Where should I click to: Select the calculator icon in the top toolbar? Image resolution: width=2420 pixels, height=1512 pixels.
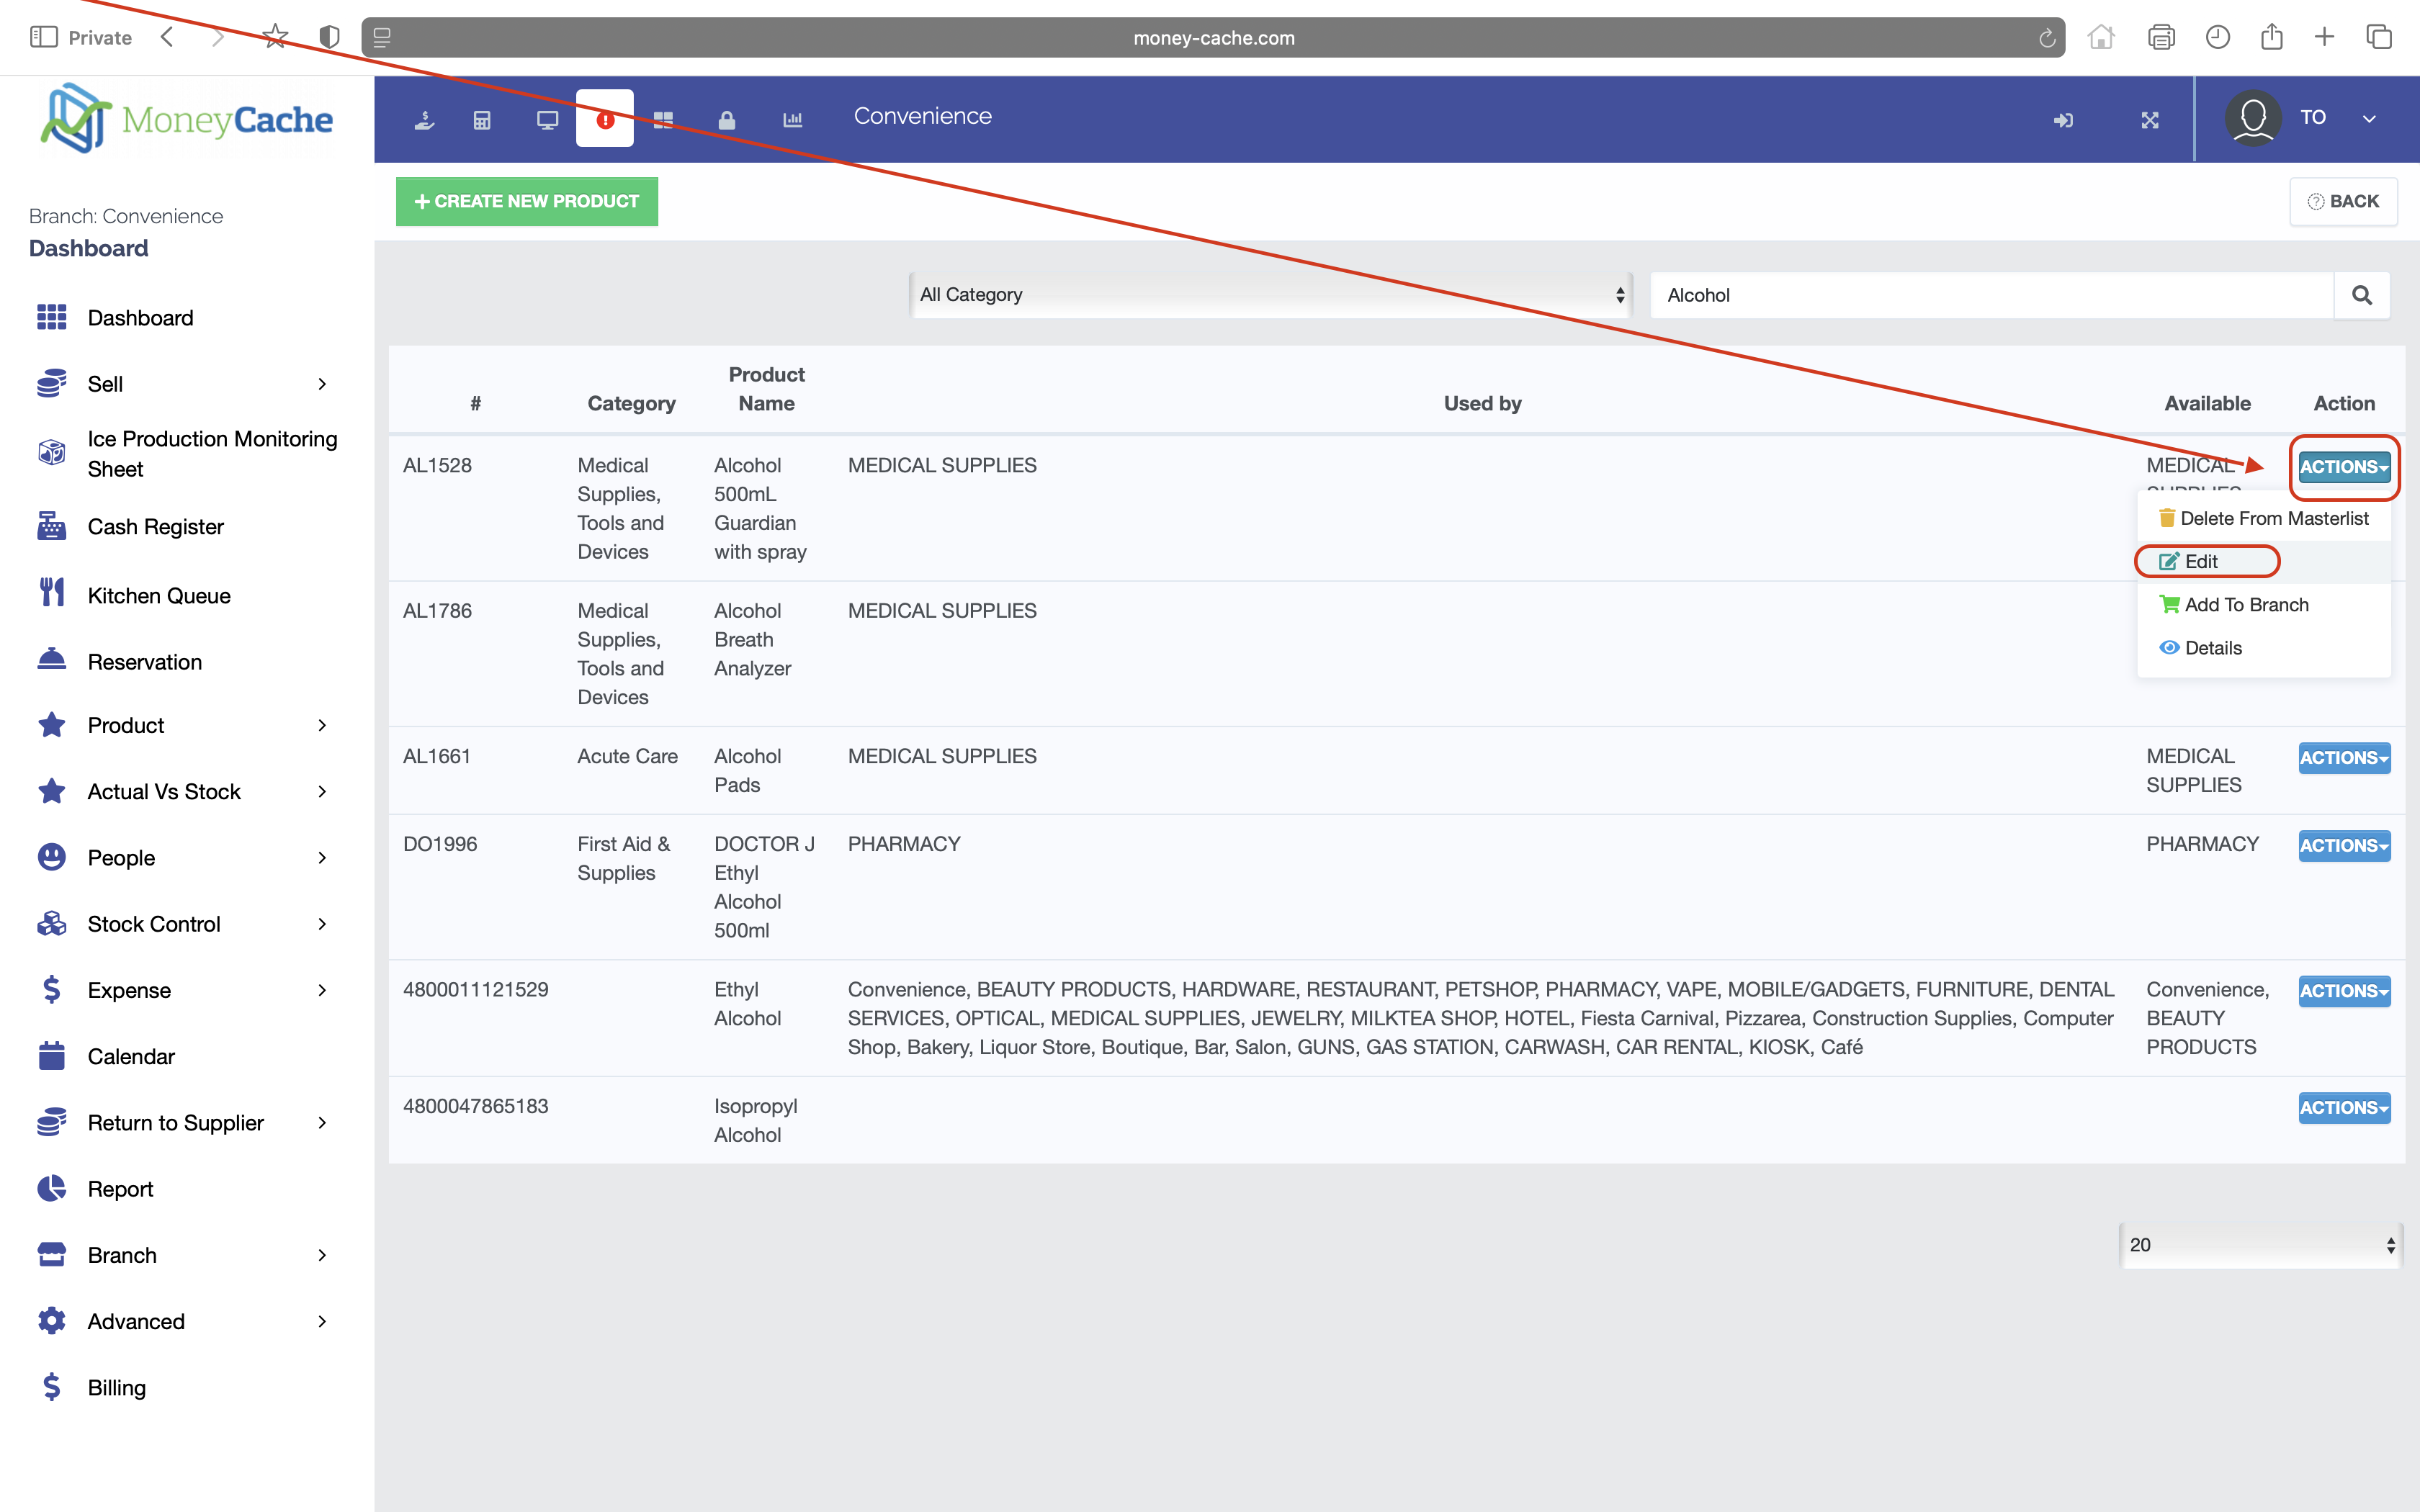483,118
